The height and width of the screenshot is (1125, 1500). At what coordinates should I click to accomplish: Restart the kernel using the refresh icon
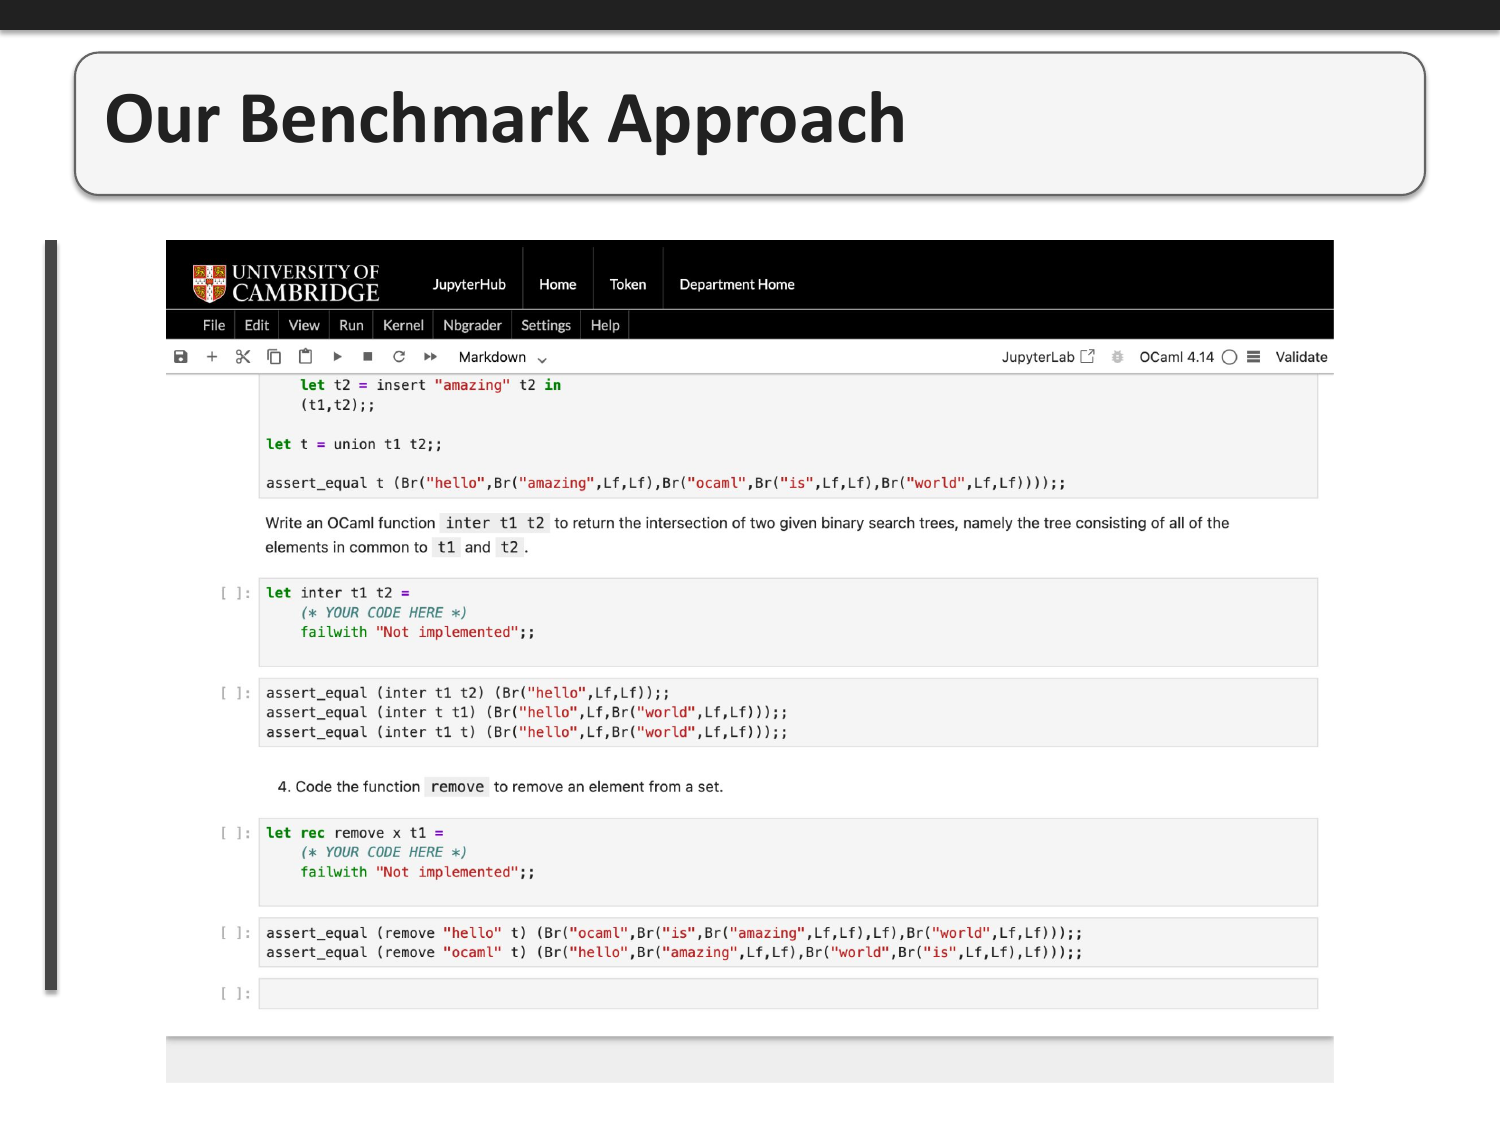tap(399, 357)
